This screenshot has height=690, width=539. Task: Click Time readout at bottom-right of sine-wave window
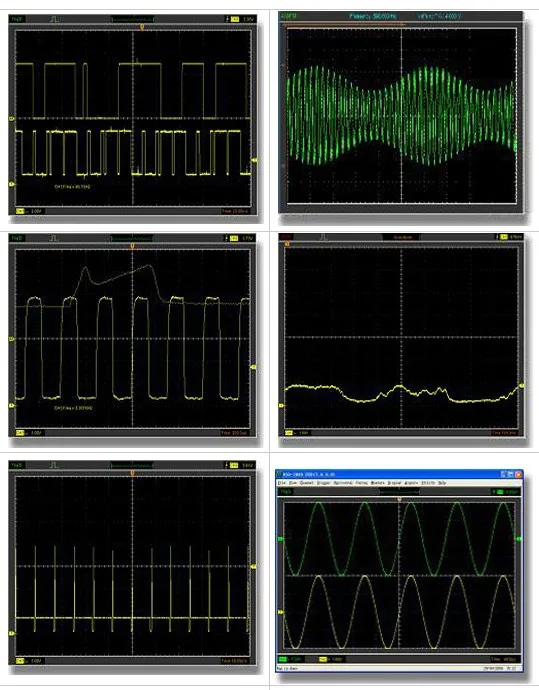pos(503,659)
